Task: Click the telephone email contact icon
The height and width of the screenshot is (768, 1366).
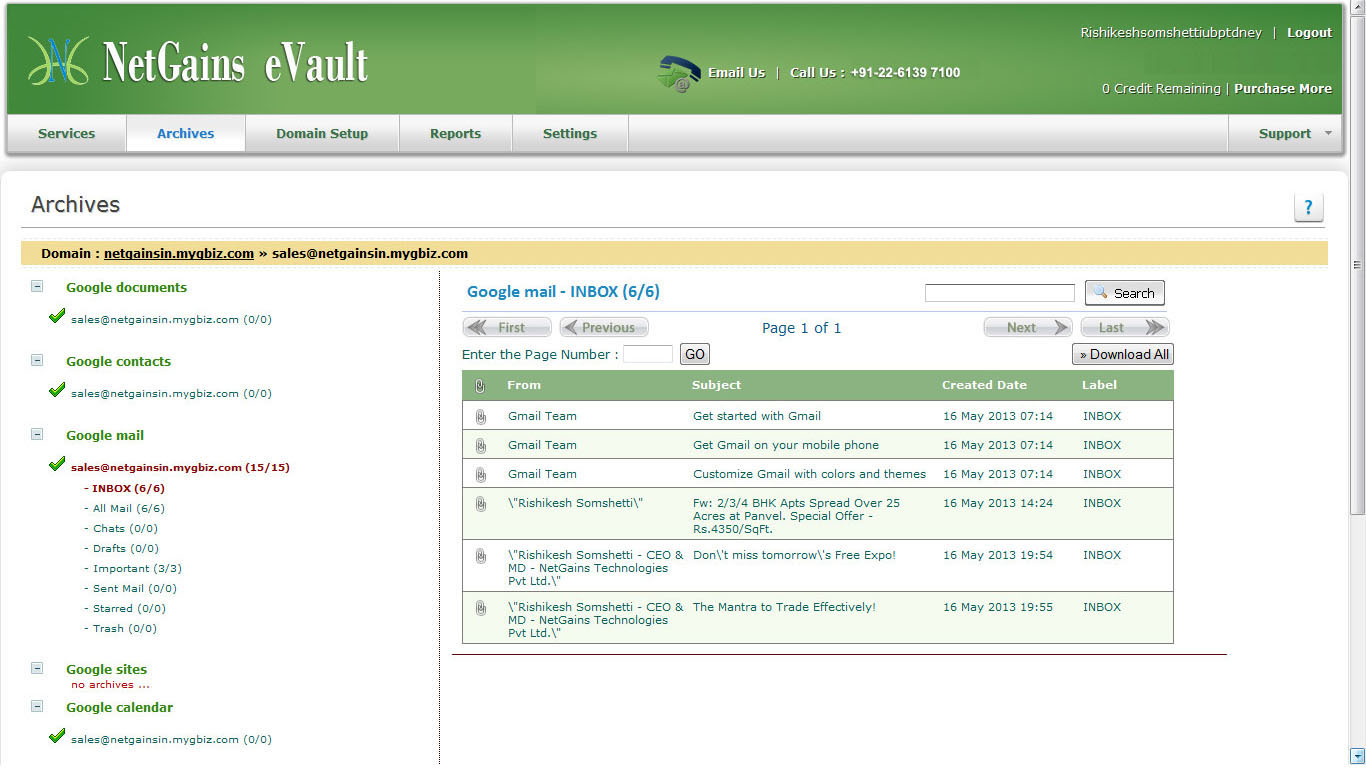Action: pyautogui.click(x=679, y=74)
